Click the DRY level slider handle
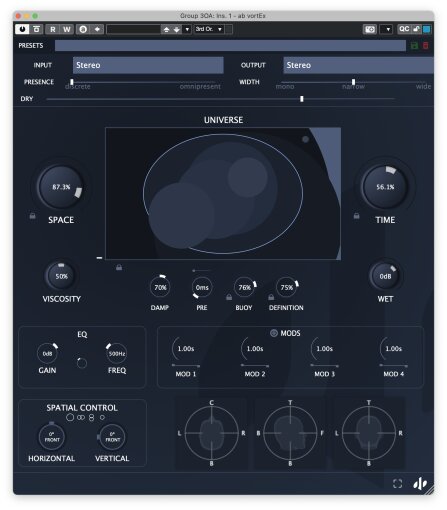The image size is (447, 510). (302, 99)
